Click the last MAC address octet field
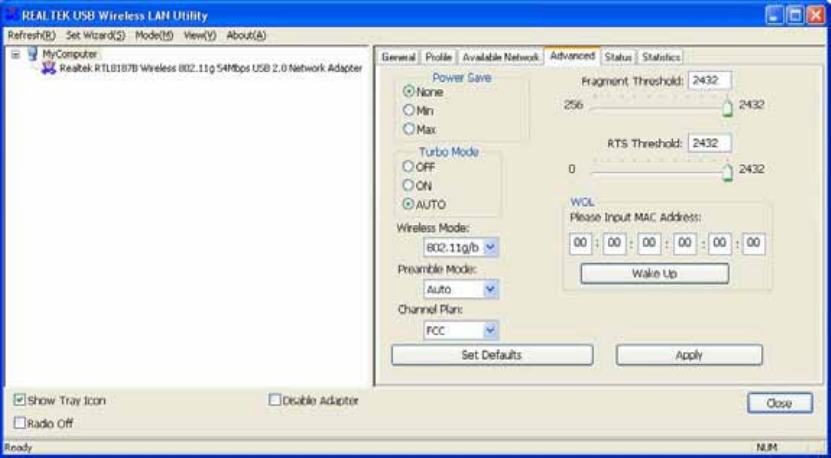The image size is (831, 458). 754,243
